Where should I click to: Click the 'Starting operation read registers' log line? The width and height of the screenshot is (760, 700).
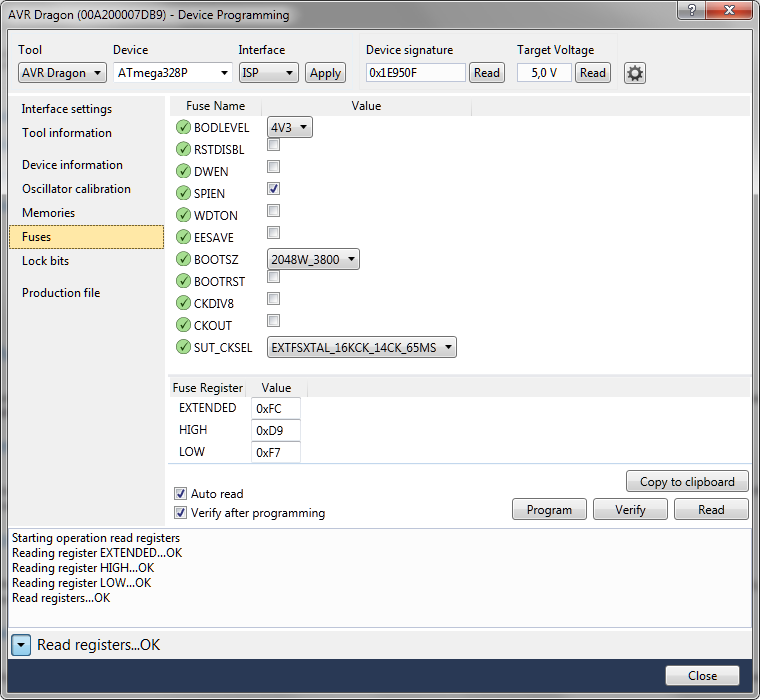95,538
